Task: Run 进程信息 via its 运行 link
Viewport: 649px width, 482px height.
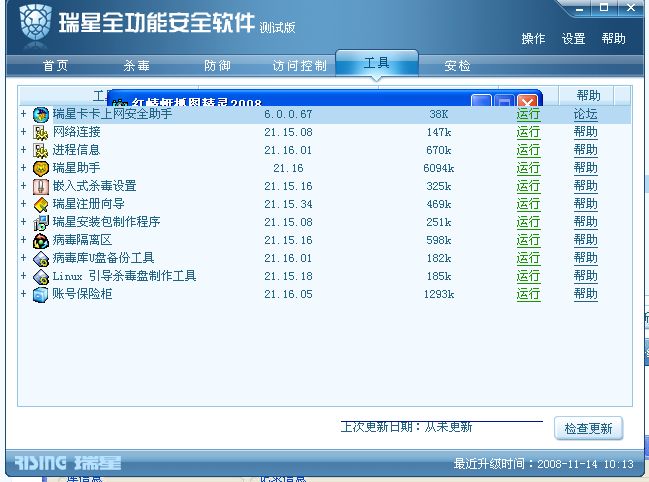Action: pos(528,150)
